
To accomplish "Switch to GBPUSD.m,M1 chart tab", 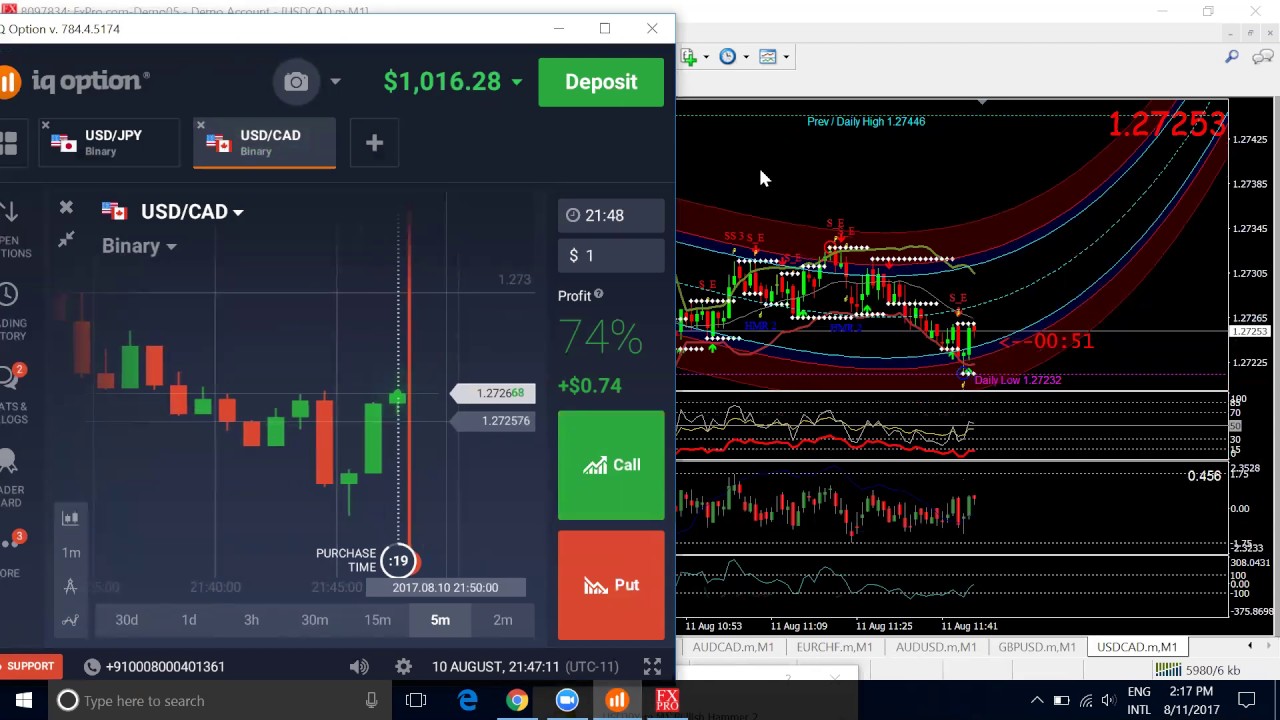I will pyautogui.click(x=1037, y=647).
